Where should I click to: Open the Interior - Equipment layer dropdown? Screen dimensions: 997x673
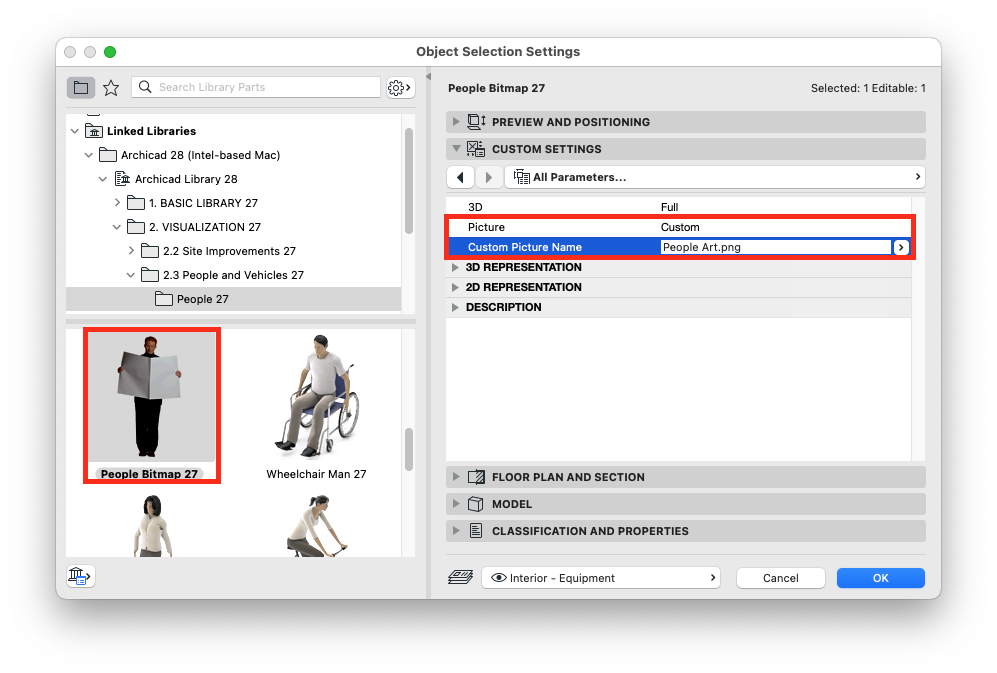pos(601,578)
